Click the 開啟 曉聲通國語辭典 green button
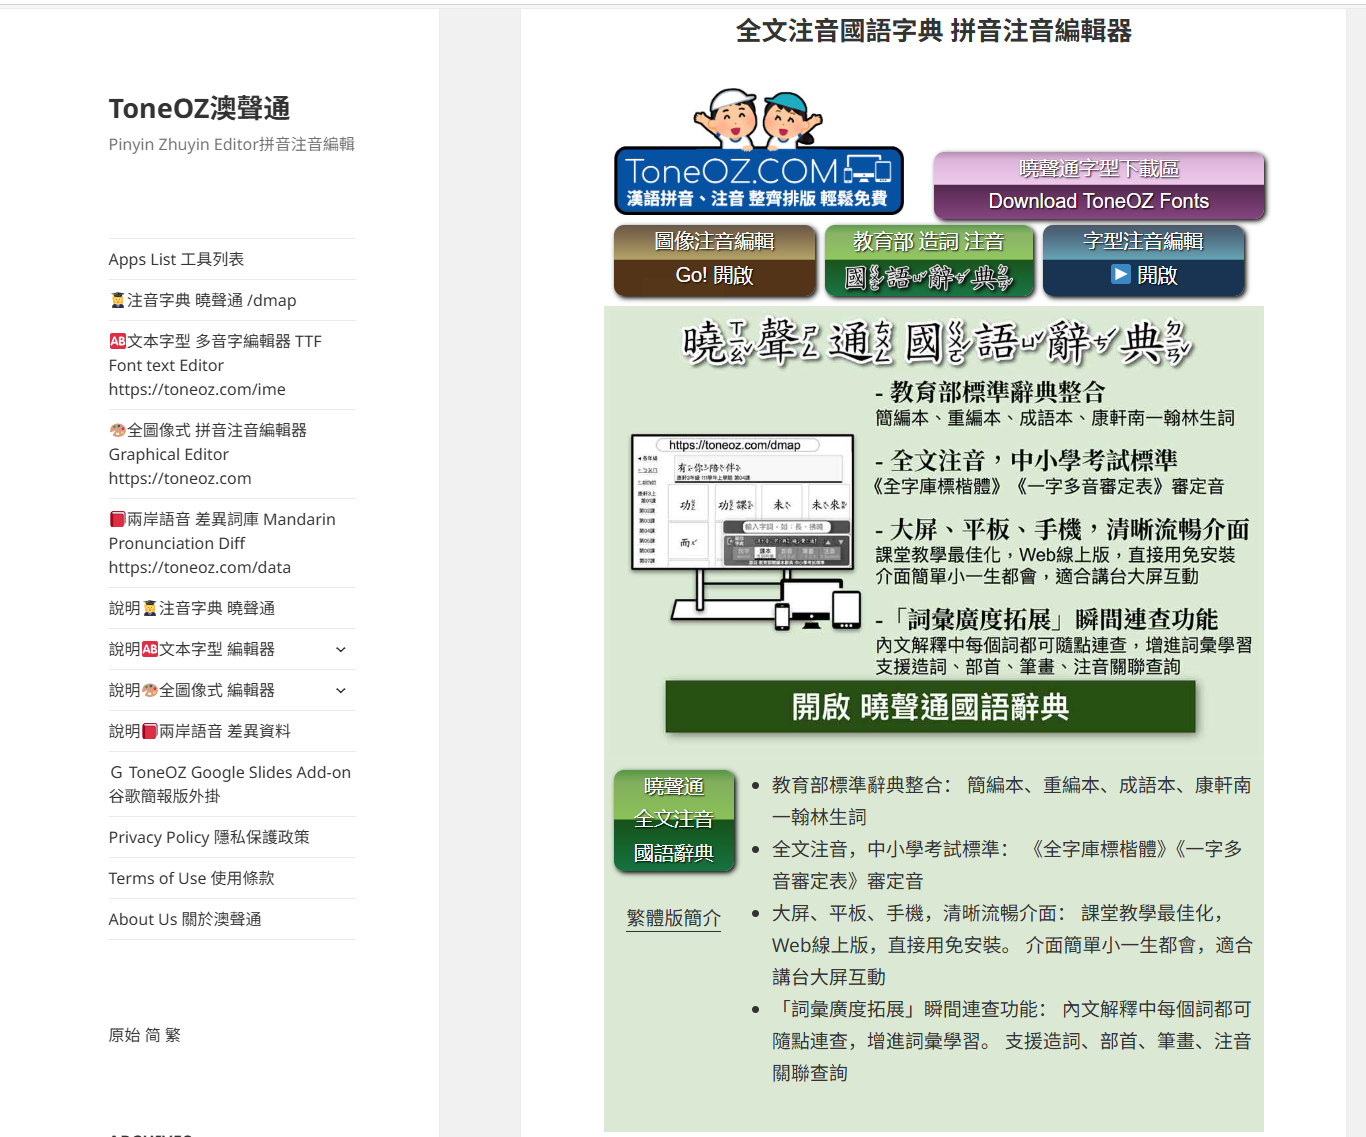 930,707
